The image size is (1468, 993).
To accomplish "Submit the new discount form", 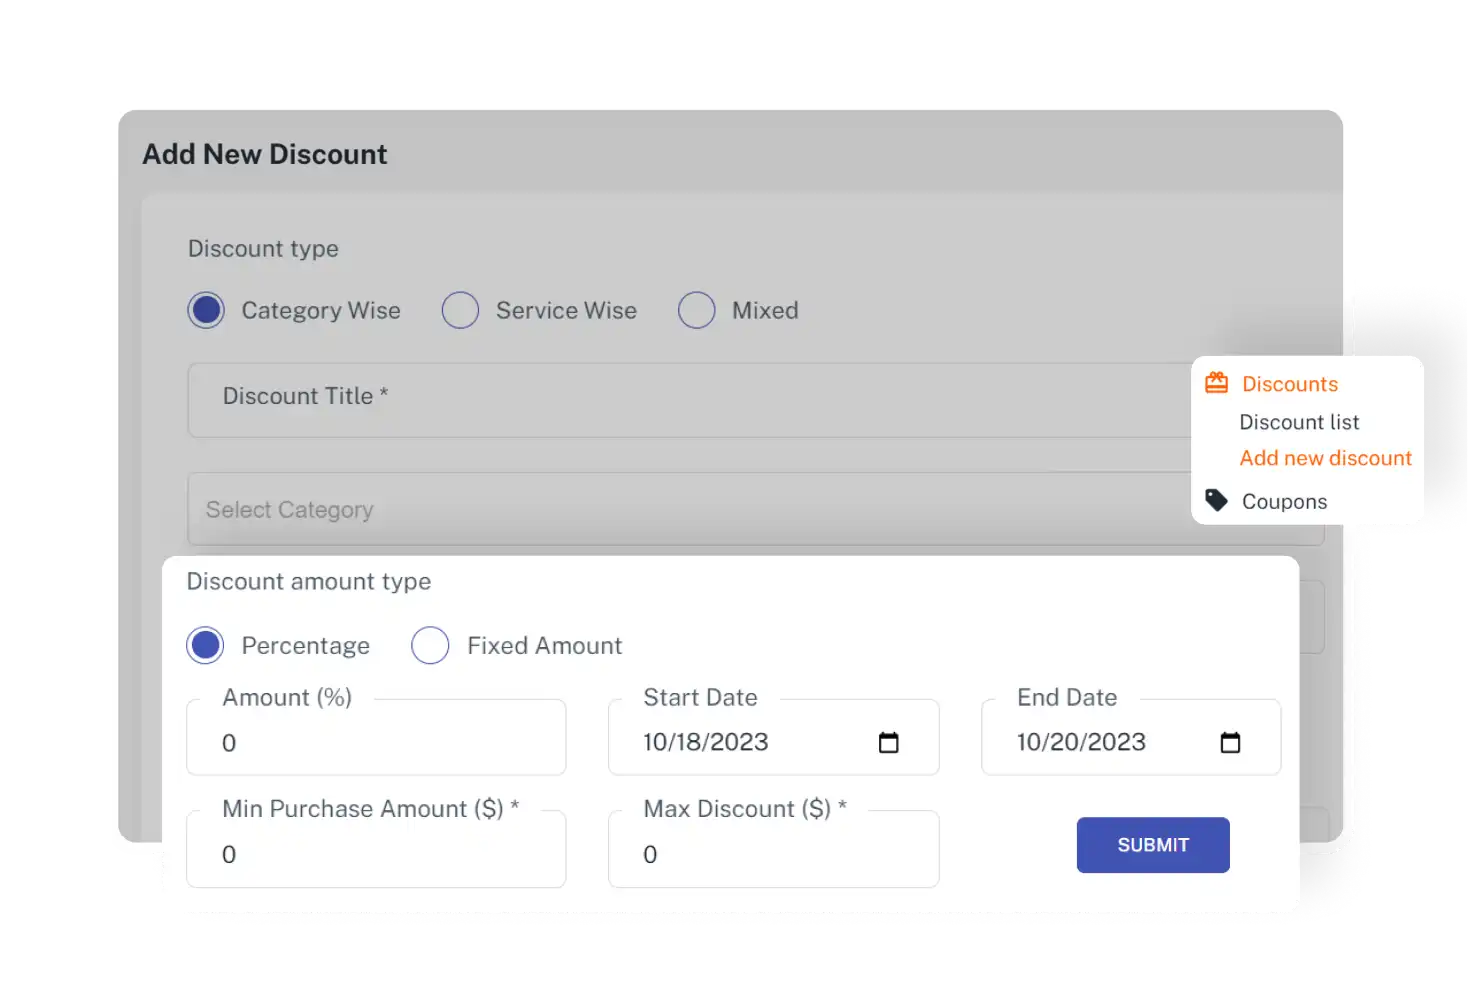I will pos(1153,845).
